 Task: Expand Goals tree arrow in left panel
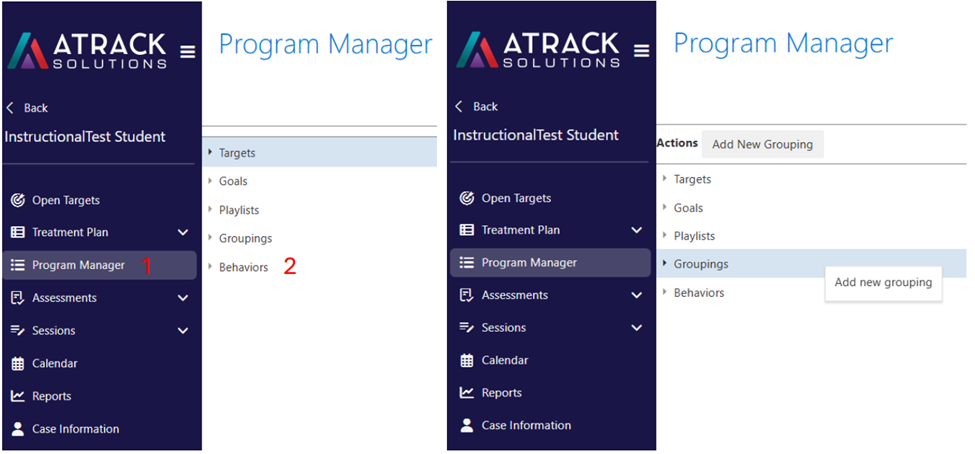tap(210, 181)
